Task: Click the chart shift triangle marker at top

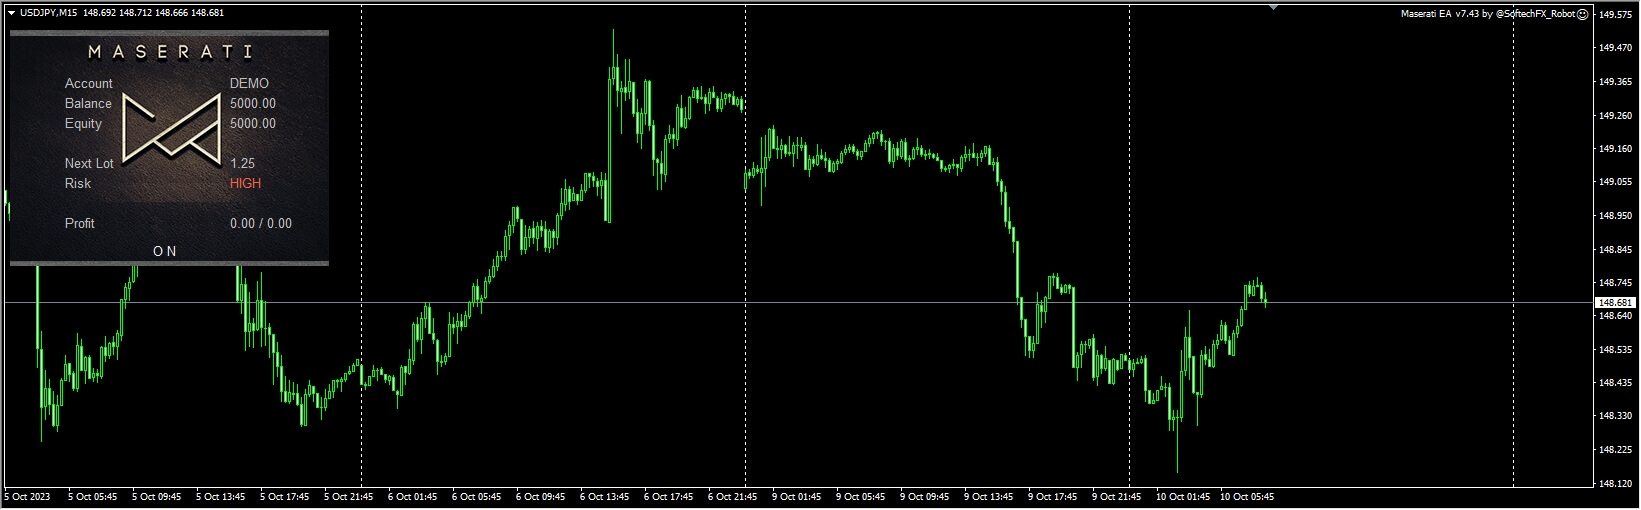Action: (x=1273, y=7)
